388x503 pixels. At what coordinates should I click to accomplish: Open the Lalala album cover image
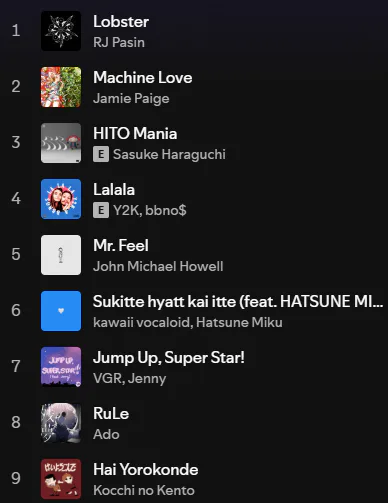tap(61, 199)
